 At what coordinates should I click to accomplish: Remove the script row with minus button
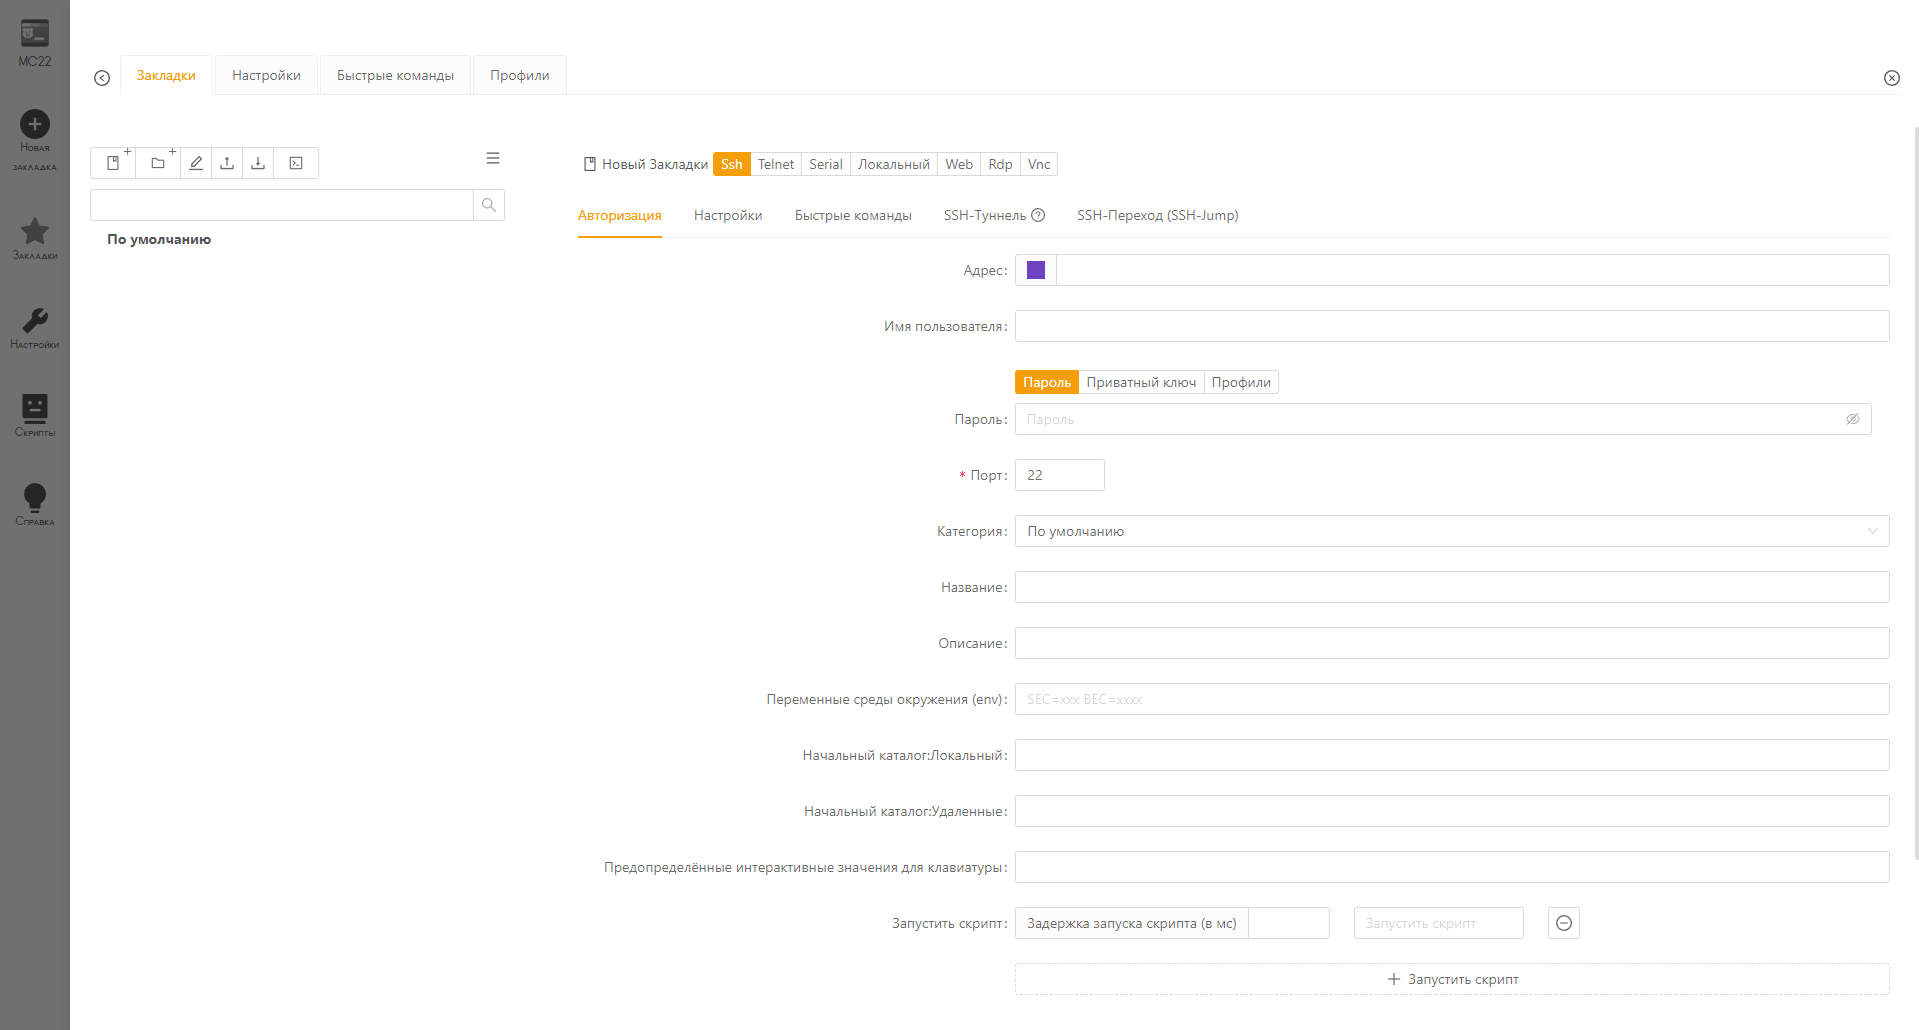[x=1563, y=923]
